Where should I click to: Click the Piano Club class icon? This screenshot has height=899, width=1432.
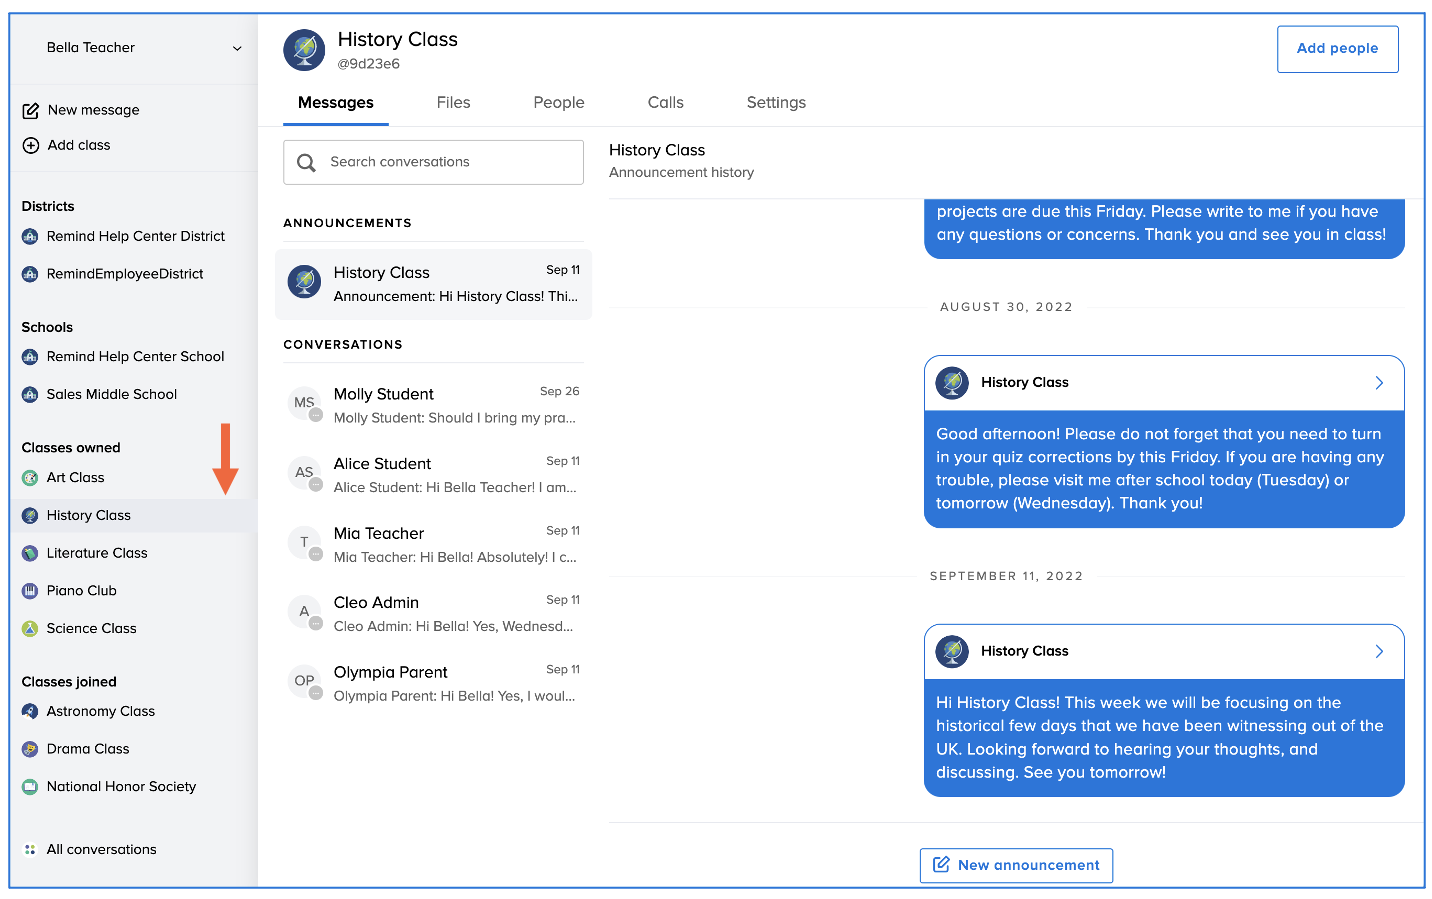point(30,591)
